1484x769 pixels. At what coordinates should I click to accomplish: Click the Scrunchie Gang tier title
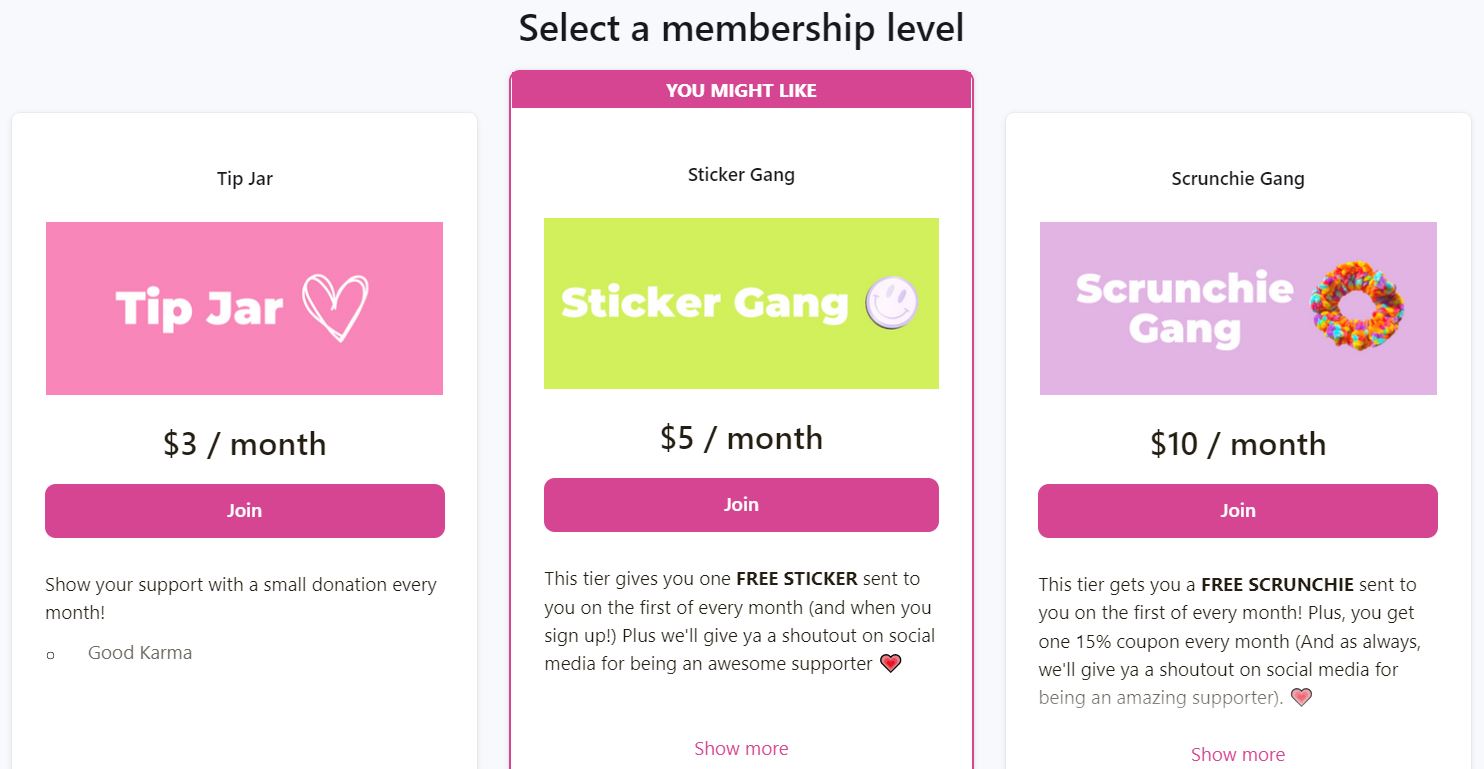point(1238,179)
